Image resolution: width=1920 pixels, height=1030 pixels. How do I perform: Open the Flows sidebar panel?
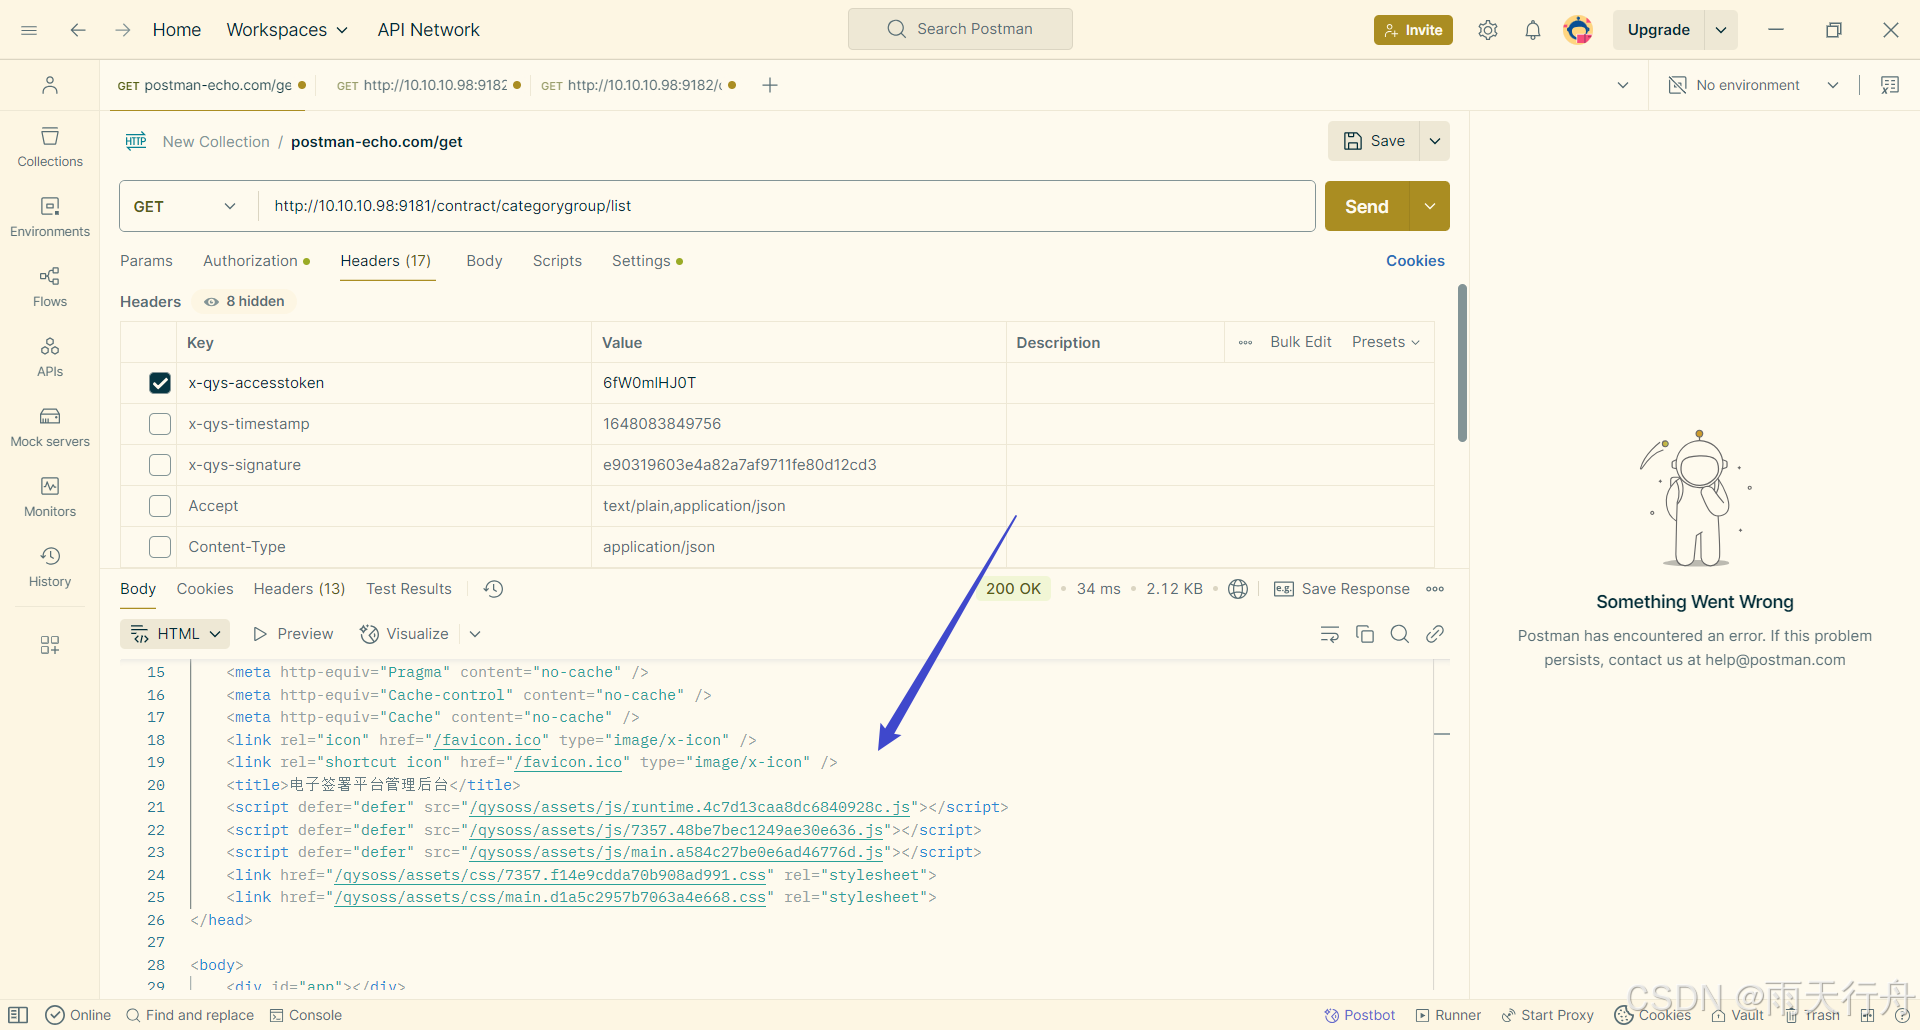(x=50, y=287)
